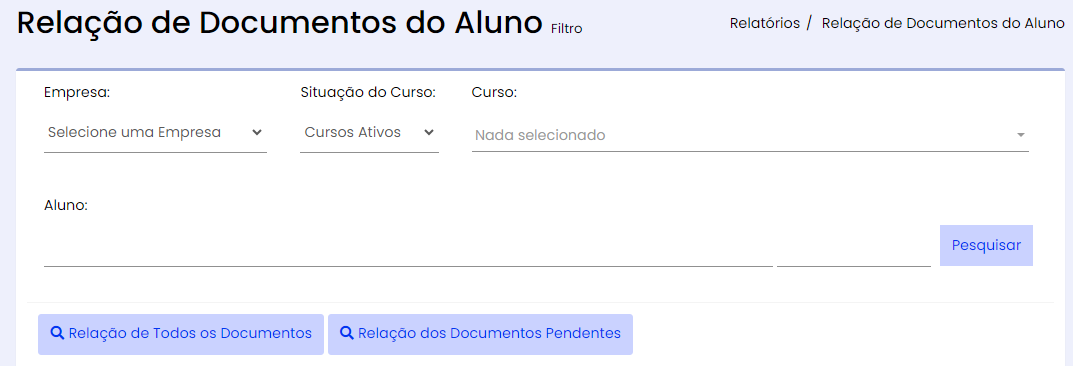Click the Pesquisar button

tap(986, 246)
